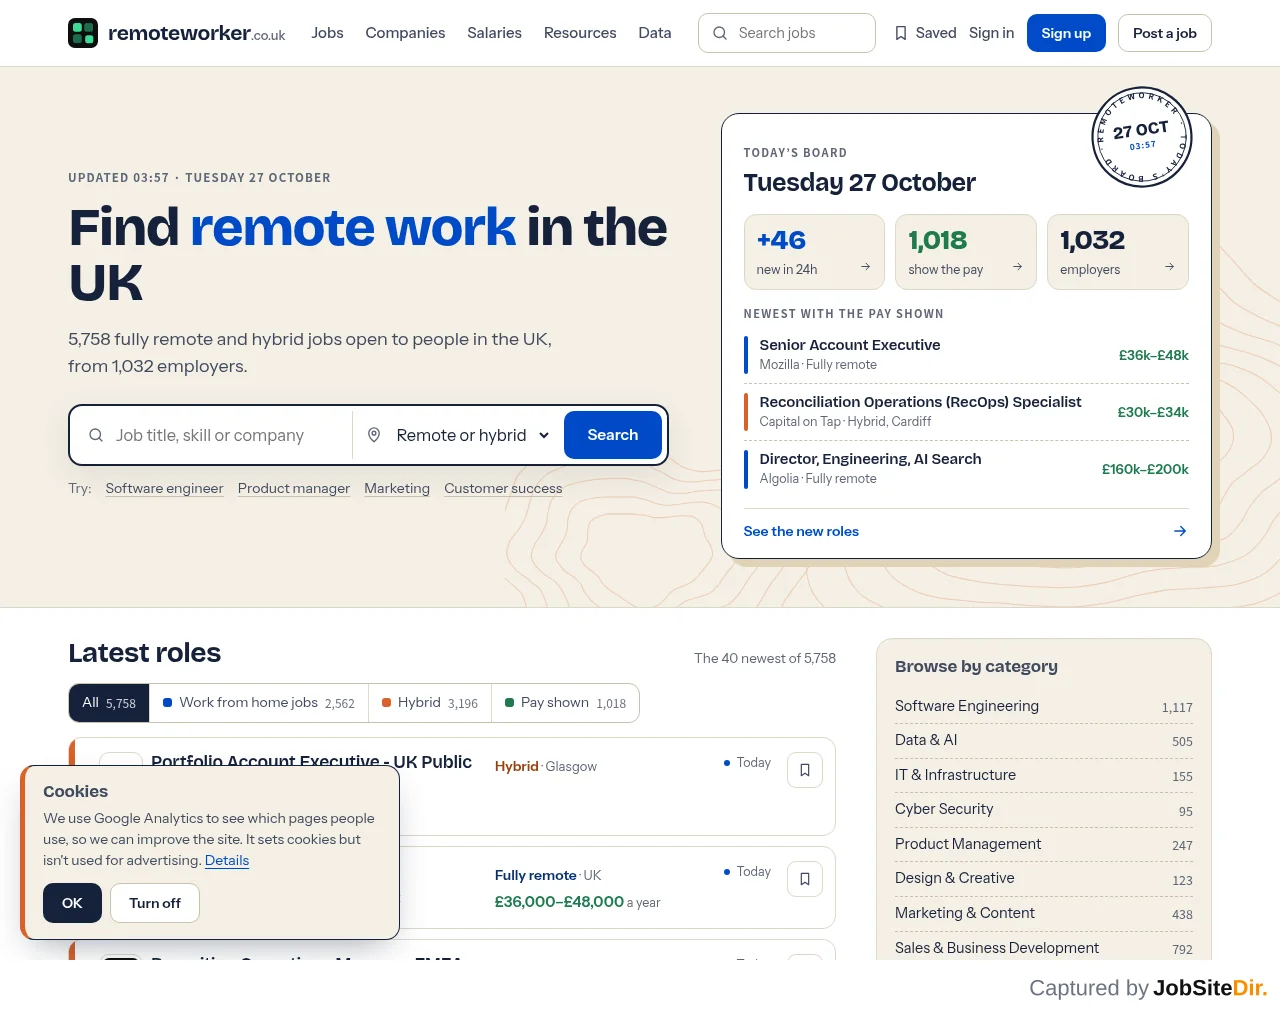
Task: Click the £160k–£200k salary text
Action: point(1145,469)
